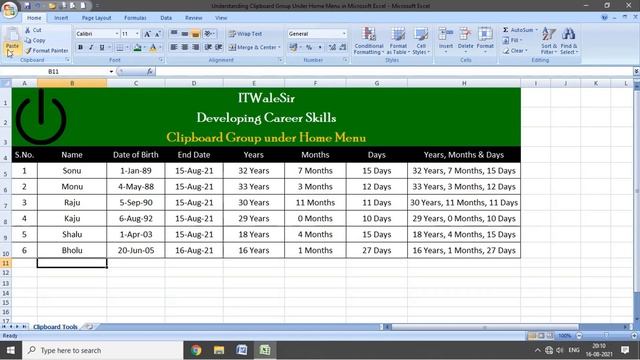
Task: Open the Font dialog launcher
Action: (161, 60)
